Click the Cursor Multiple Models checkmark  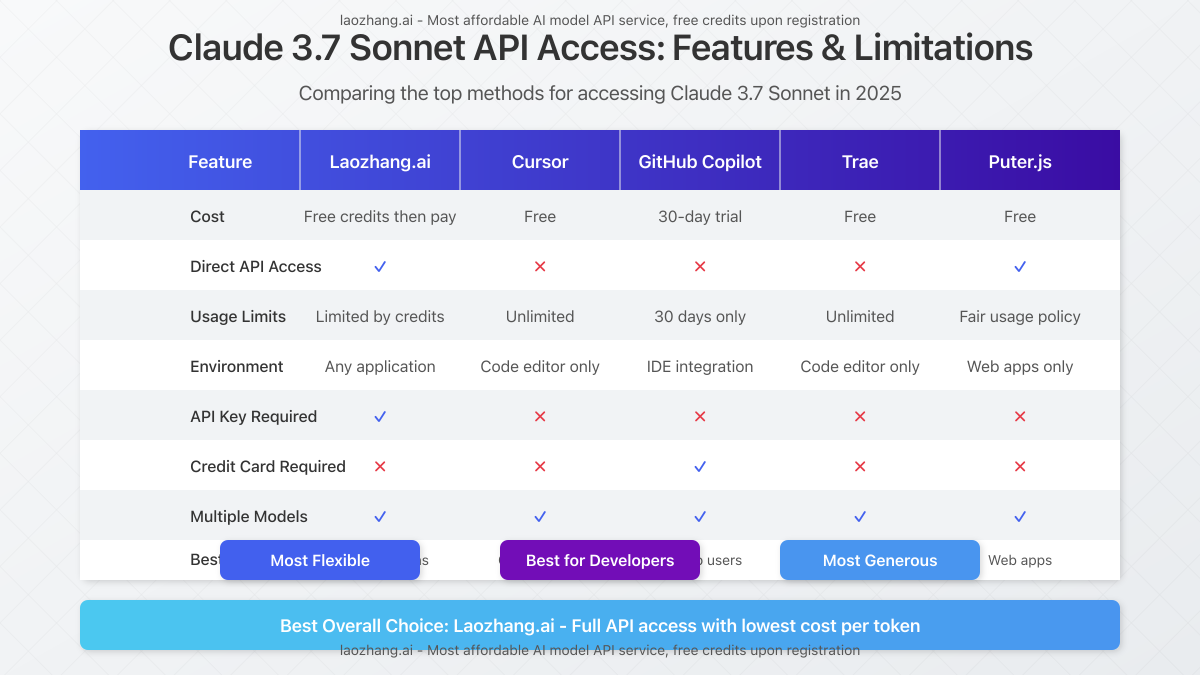(x=540, y=517)
